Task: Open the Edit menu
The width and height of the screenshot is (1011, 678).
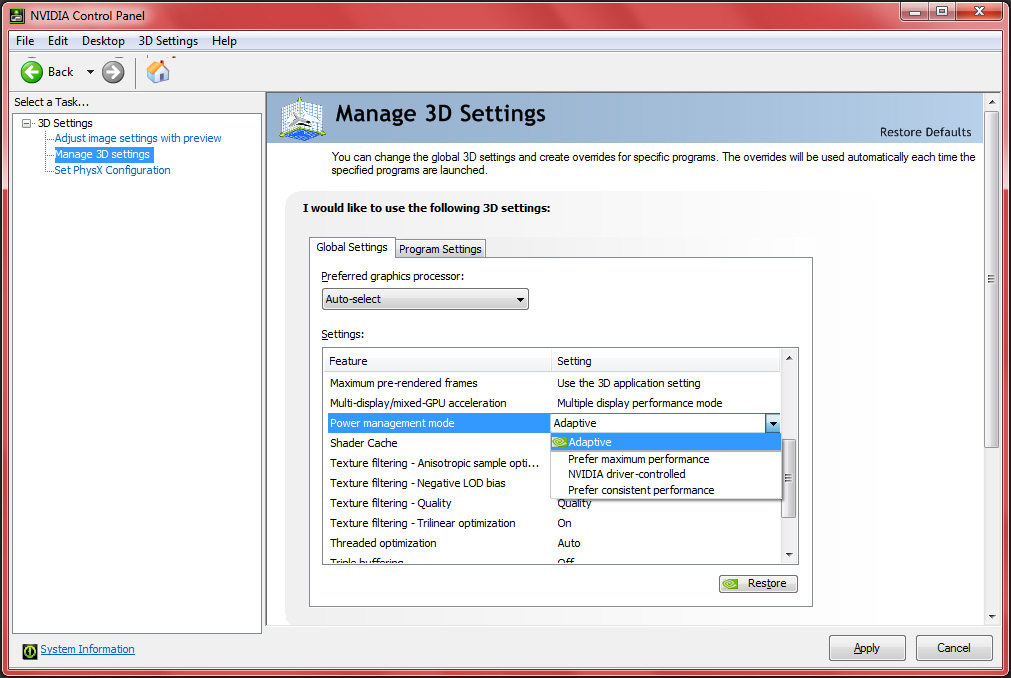Action: [x=57, y=41]
